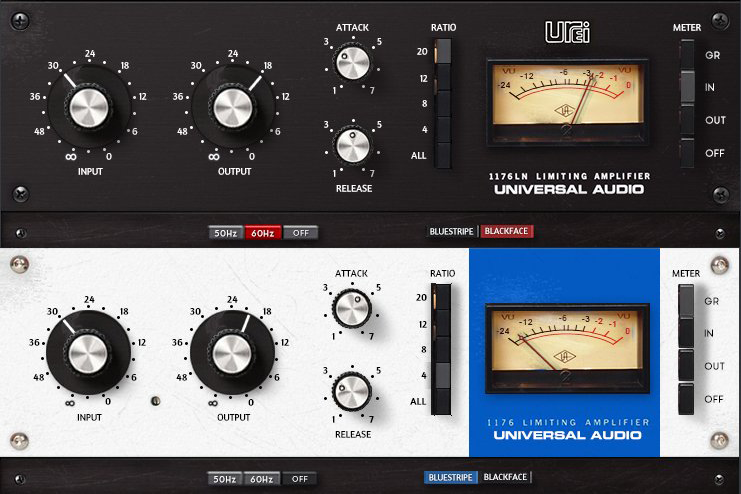Select ratio 8 on the white Bluestripe unit
This screenshot has width=741, height=494.
coord(442,349)
